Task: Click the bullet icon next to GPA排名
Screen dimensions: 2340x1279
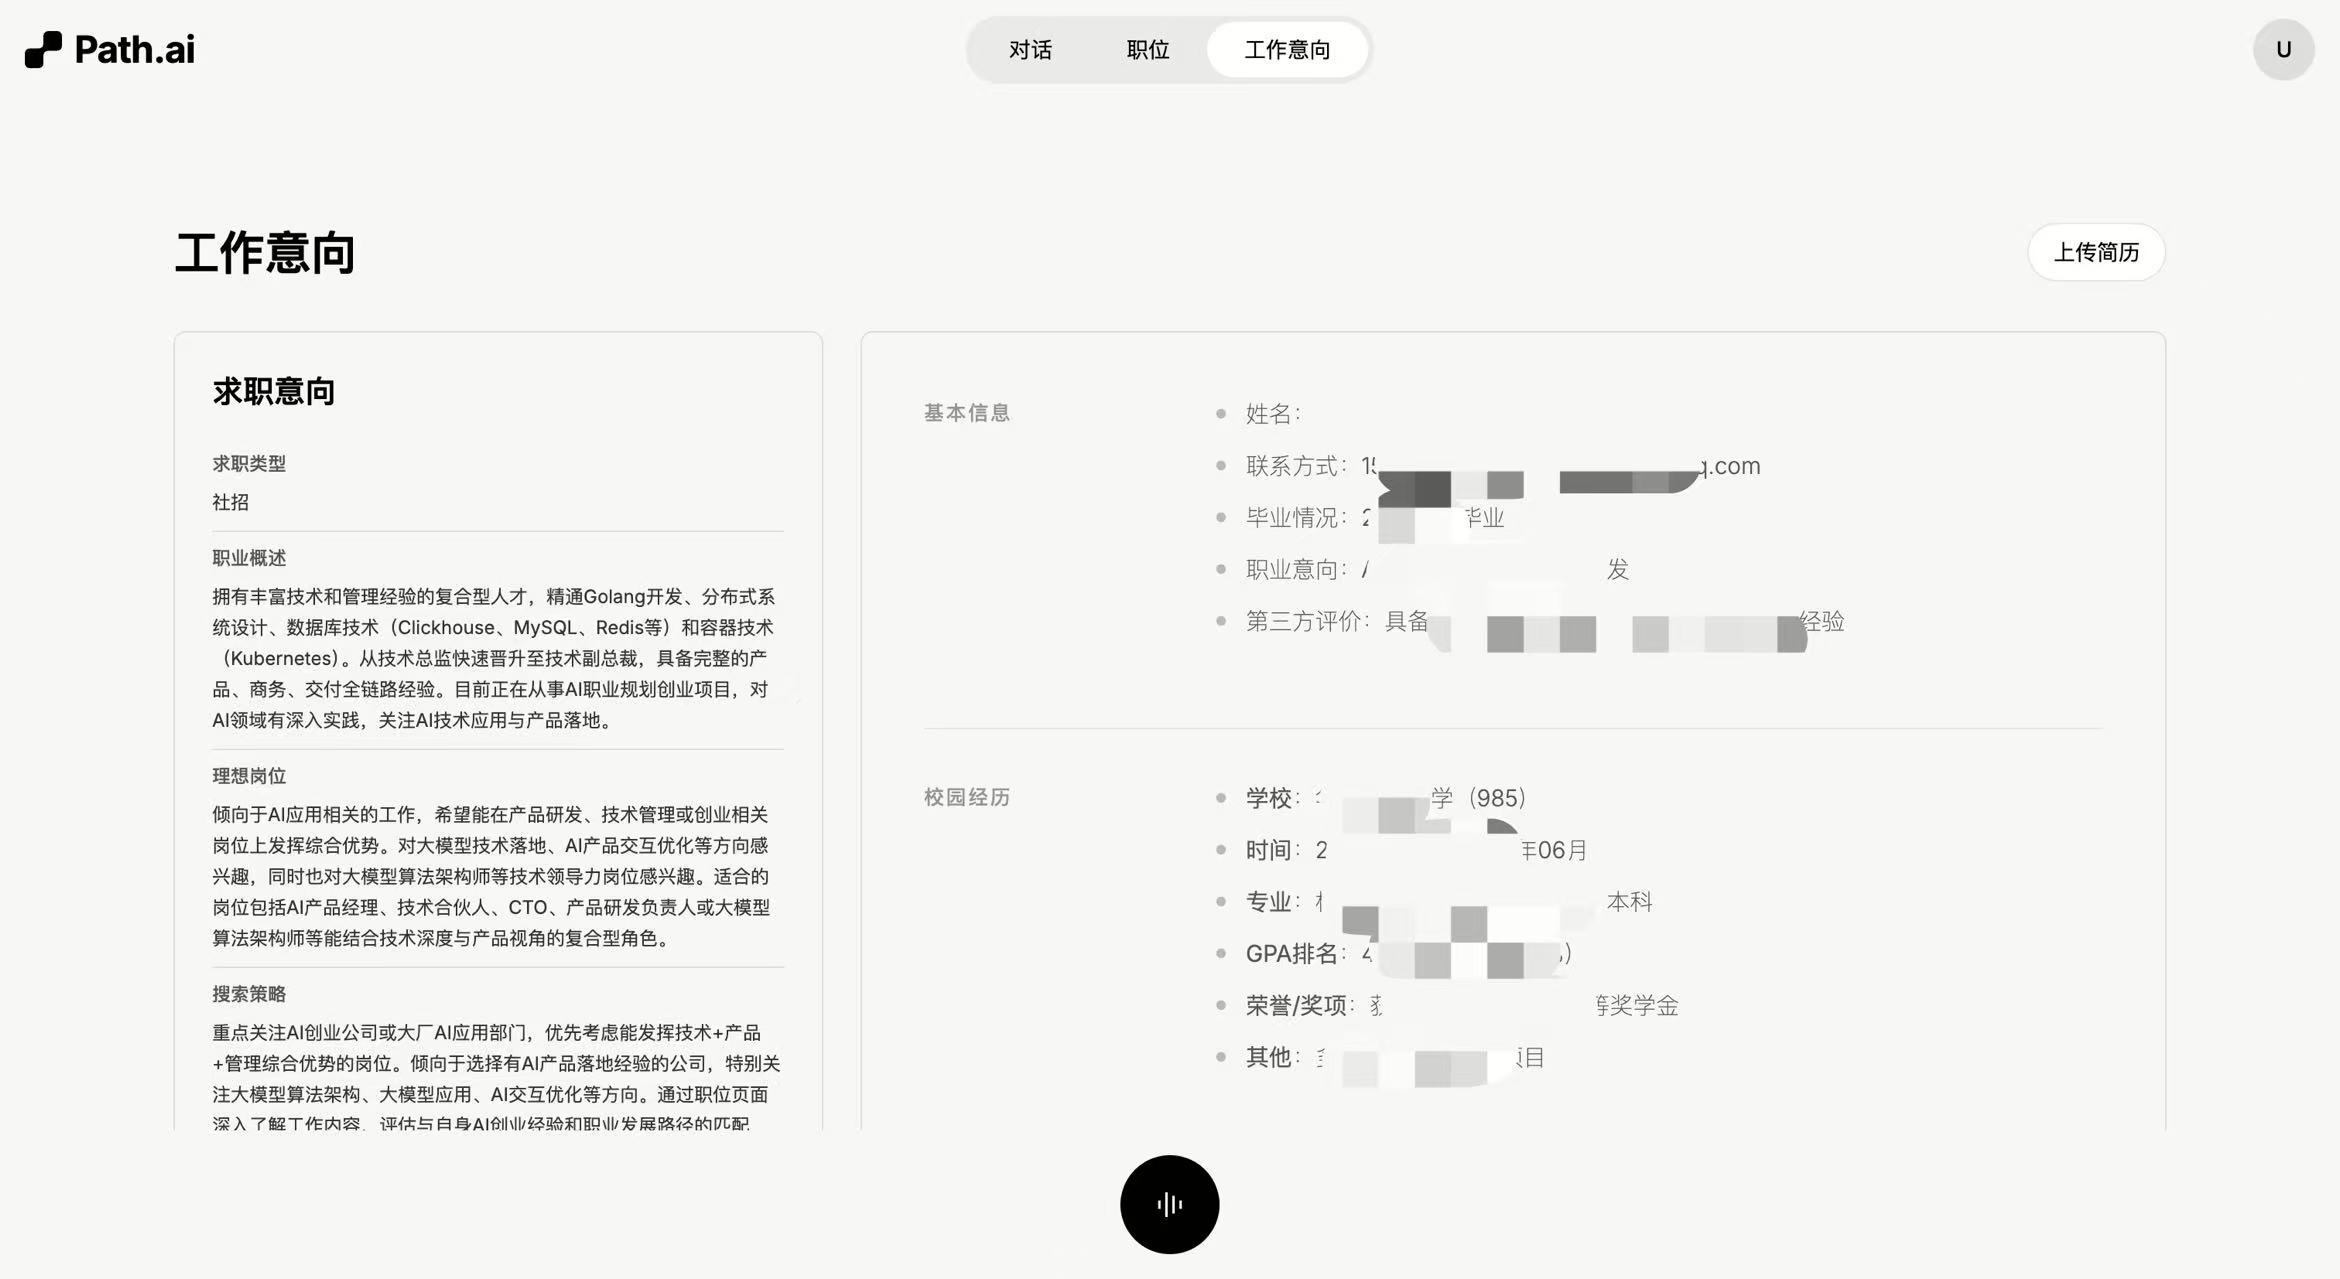Action: 1220,953
